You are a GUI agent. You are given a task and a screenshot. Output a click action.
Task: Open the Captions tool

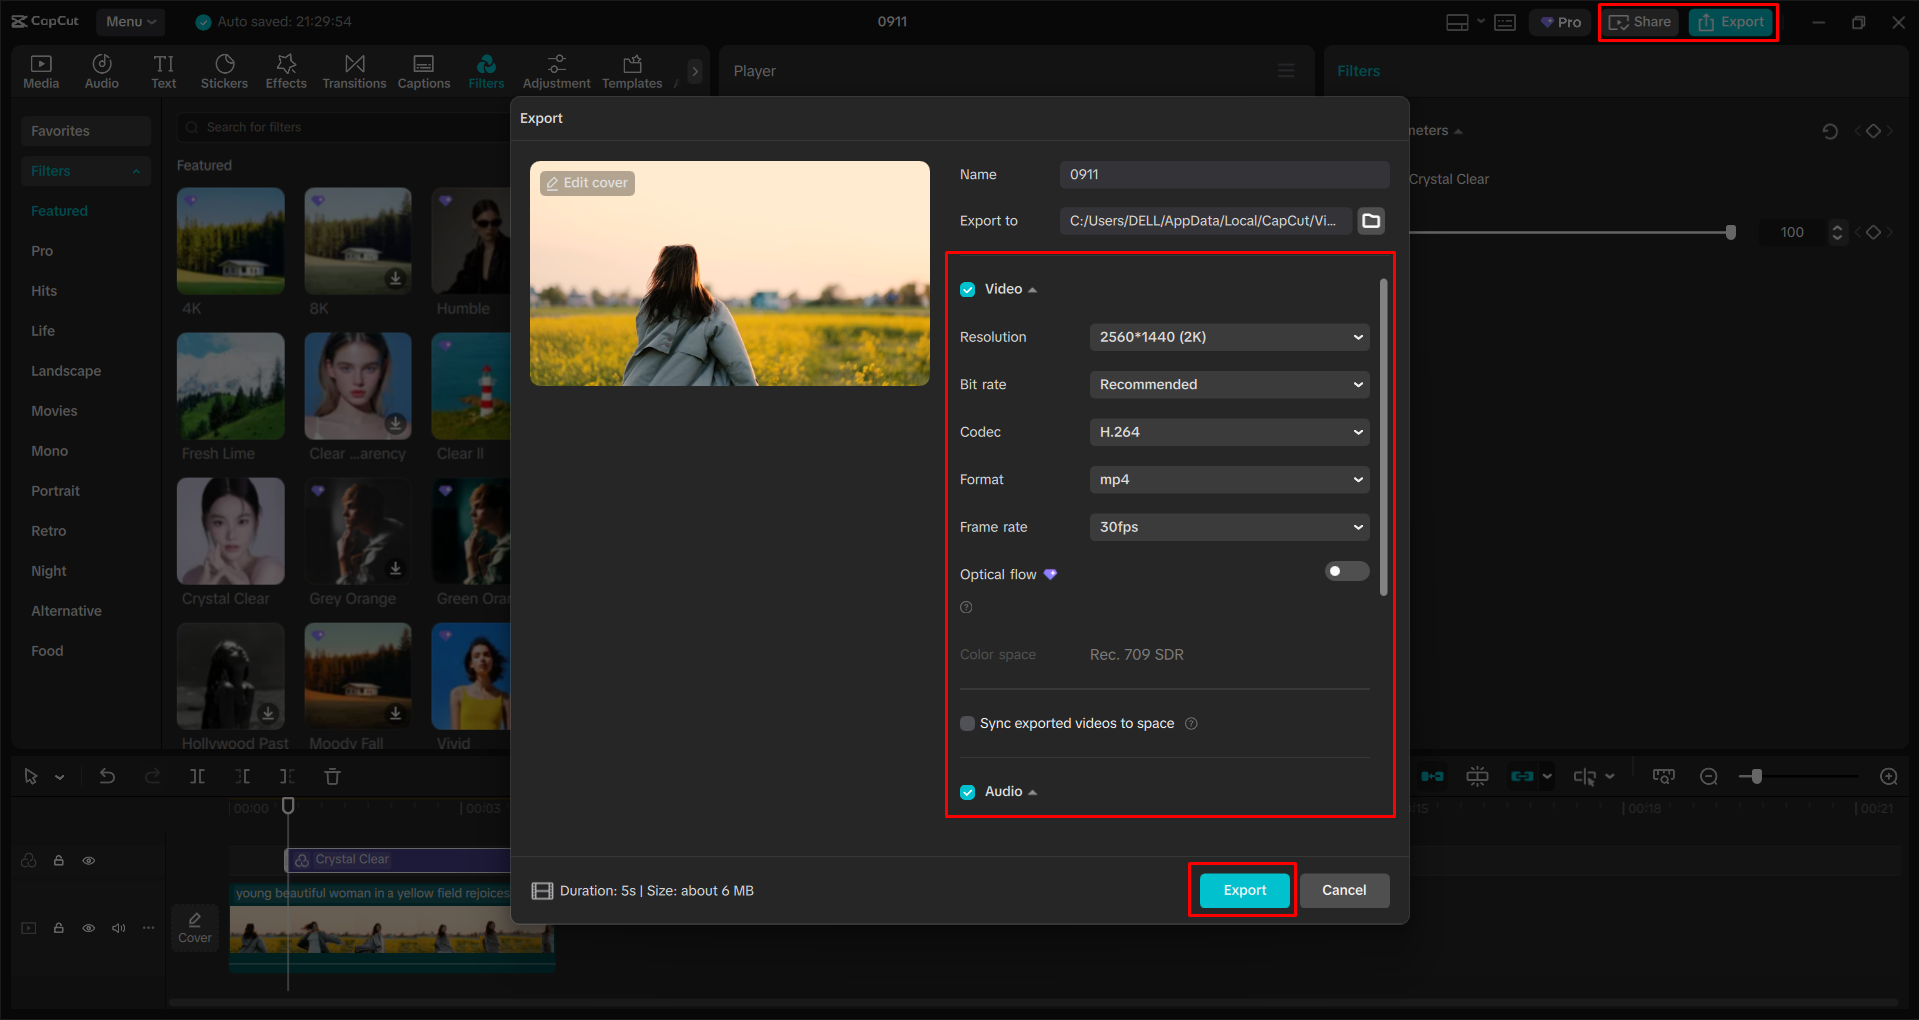pyautogui.click(x=423, y=70)
